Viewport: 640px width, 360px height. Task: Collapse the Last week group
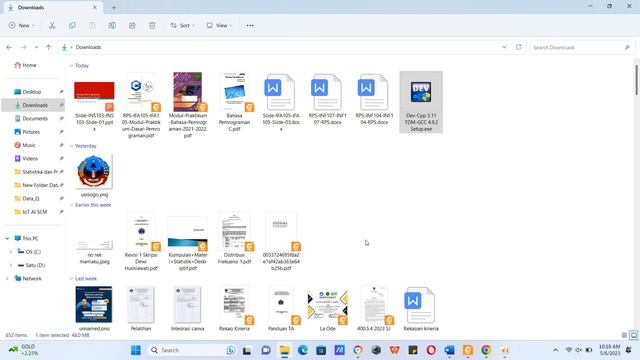71,278
